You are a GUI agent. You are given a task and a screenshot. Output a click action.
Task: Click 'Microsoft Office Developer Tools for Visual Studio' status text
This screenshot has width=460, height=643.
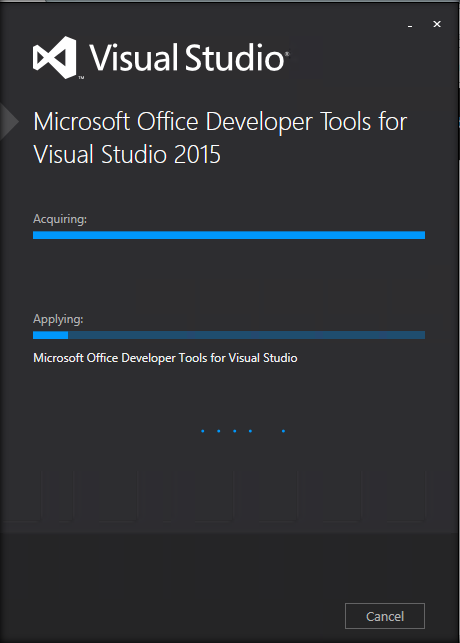point(165,358)
